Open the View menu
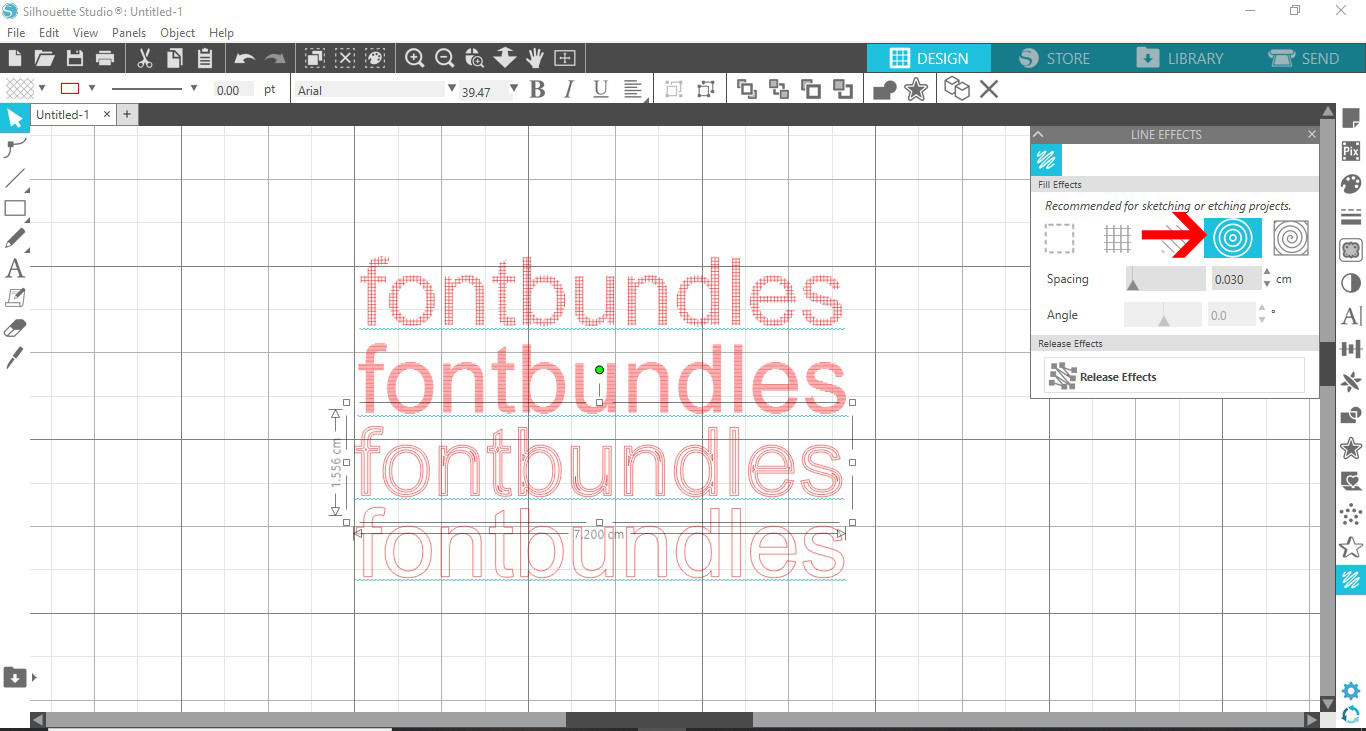The width and height of the screenshot is (1366, 731). pos(85,32)
